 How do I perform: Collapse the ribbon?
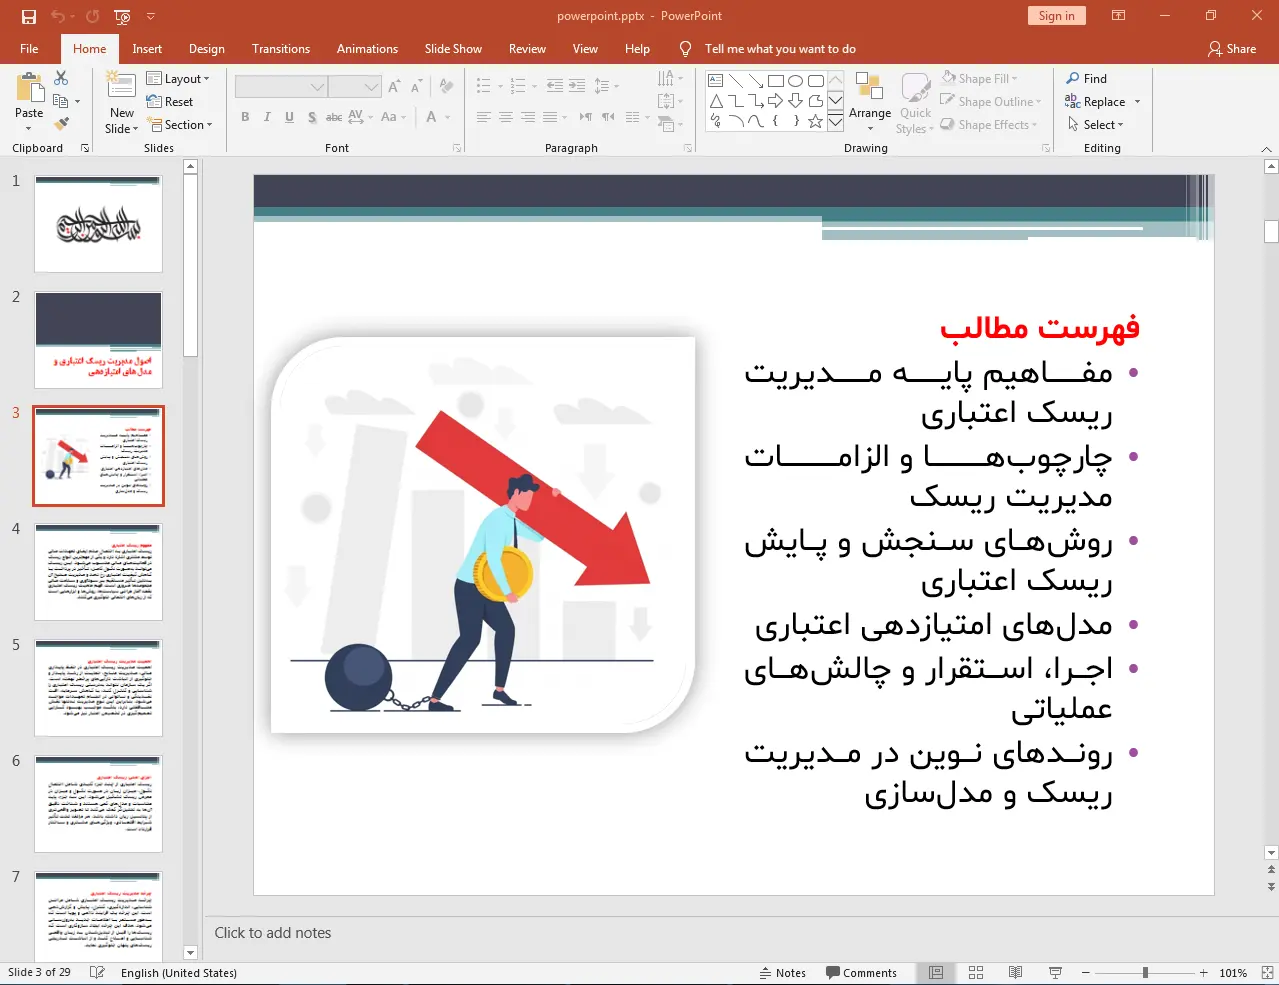coord(1266,149)
